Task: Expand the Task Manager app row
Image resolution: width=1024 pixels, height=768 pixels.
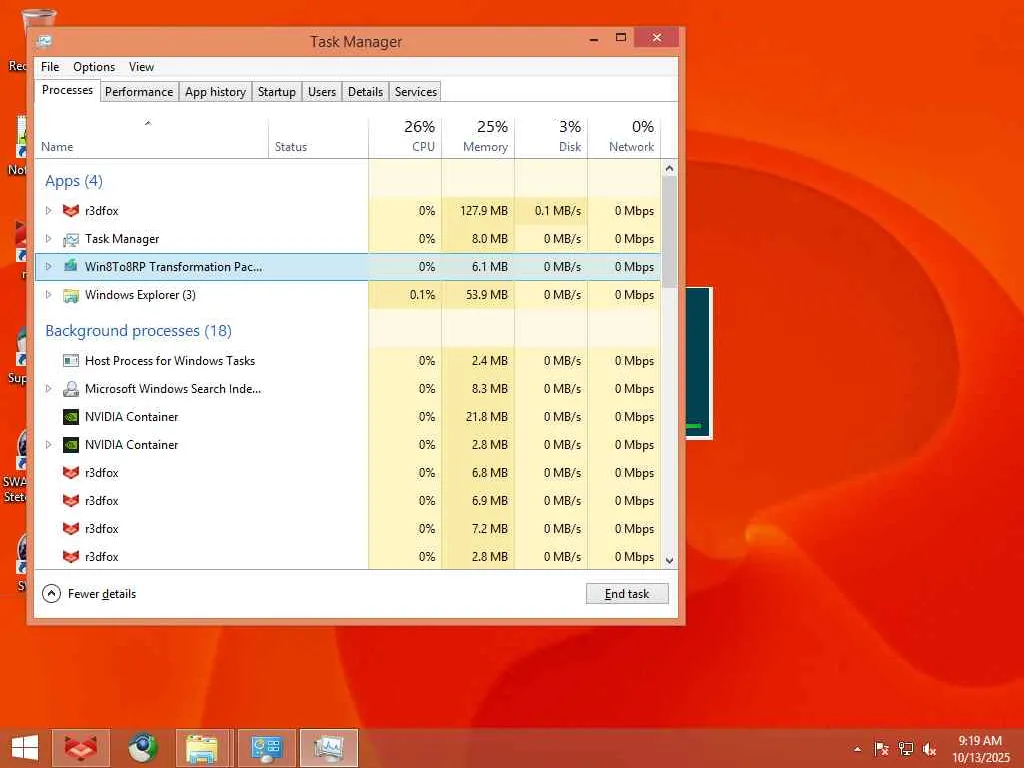Action: pos(48,238)
